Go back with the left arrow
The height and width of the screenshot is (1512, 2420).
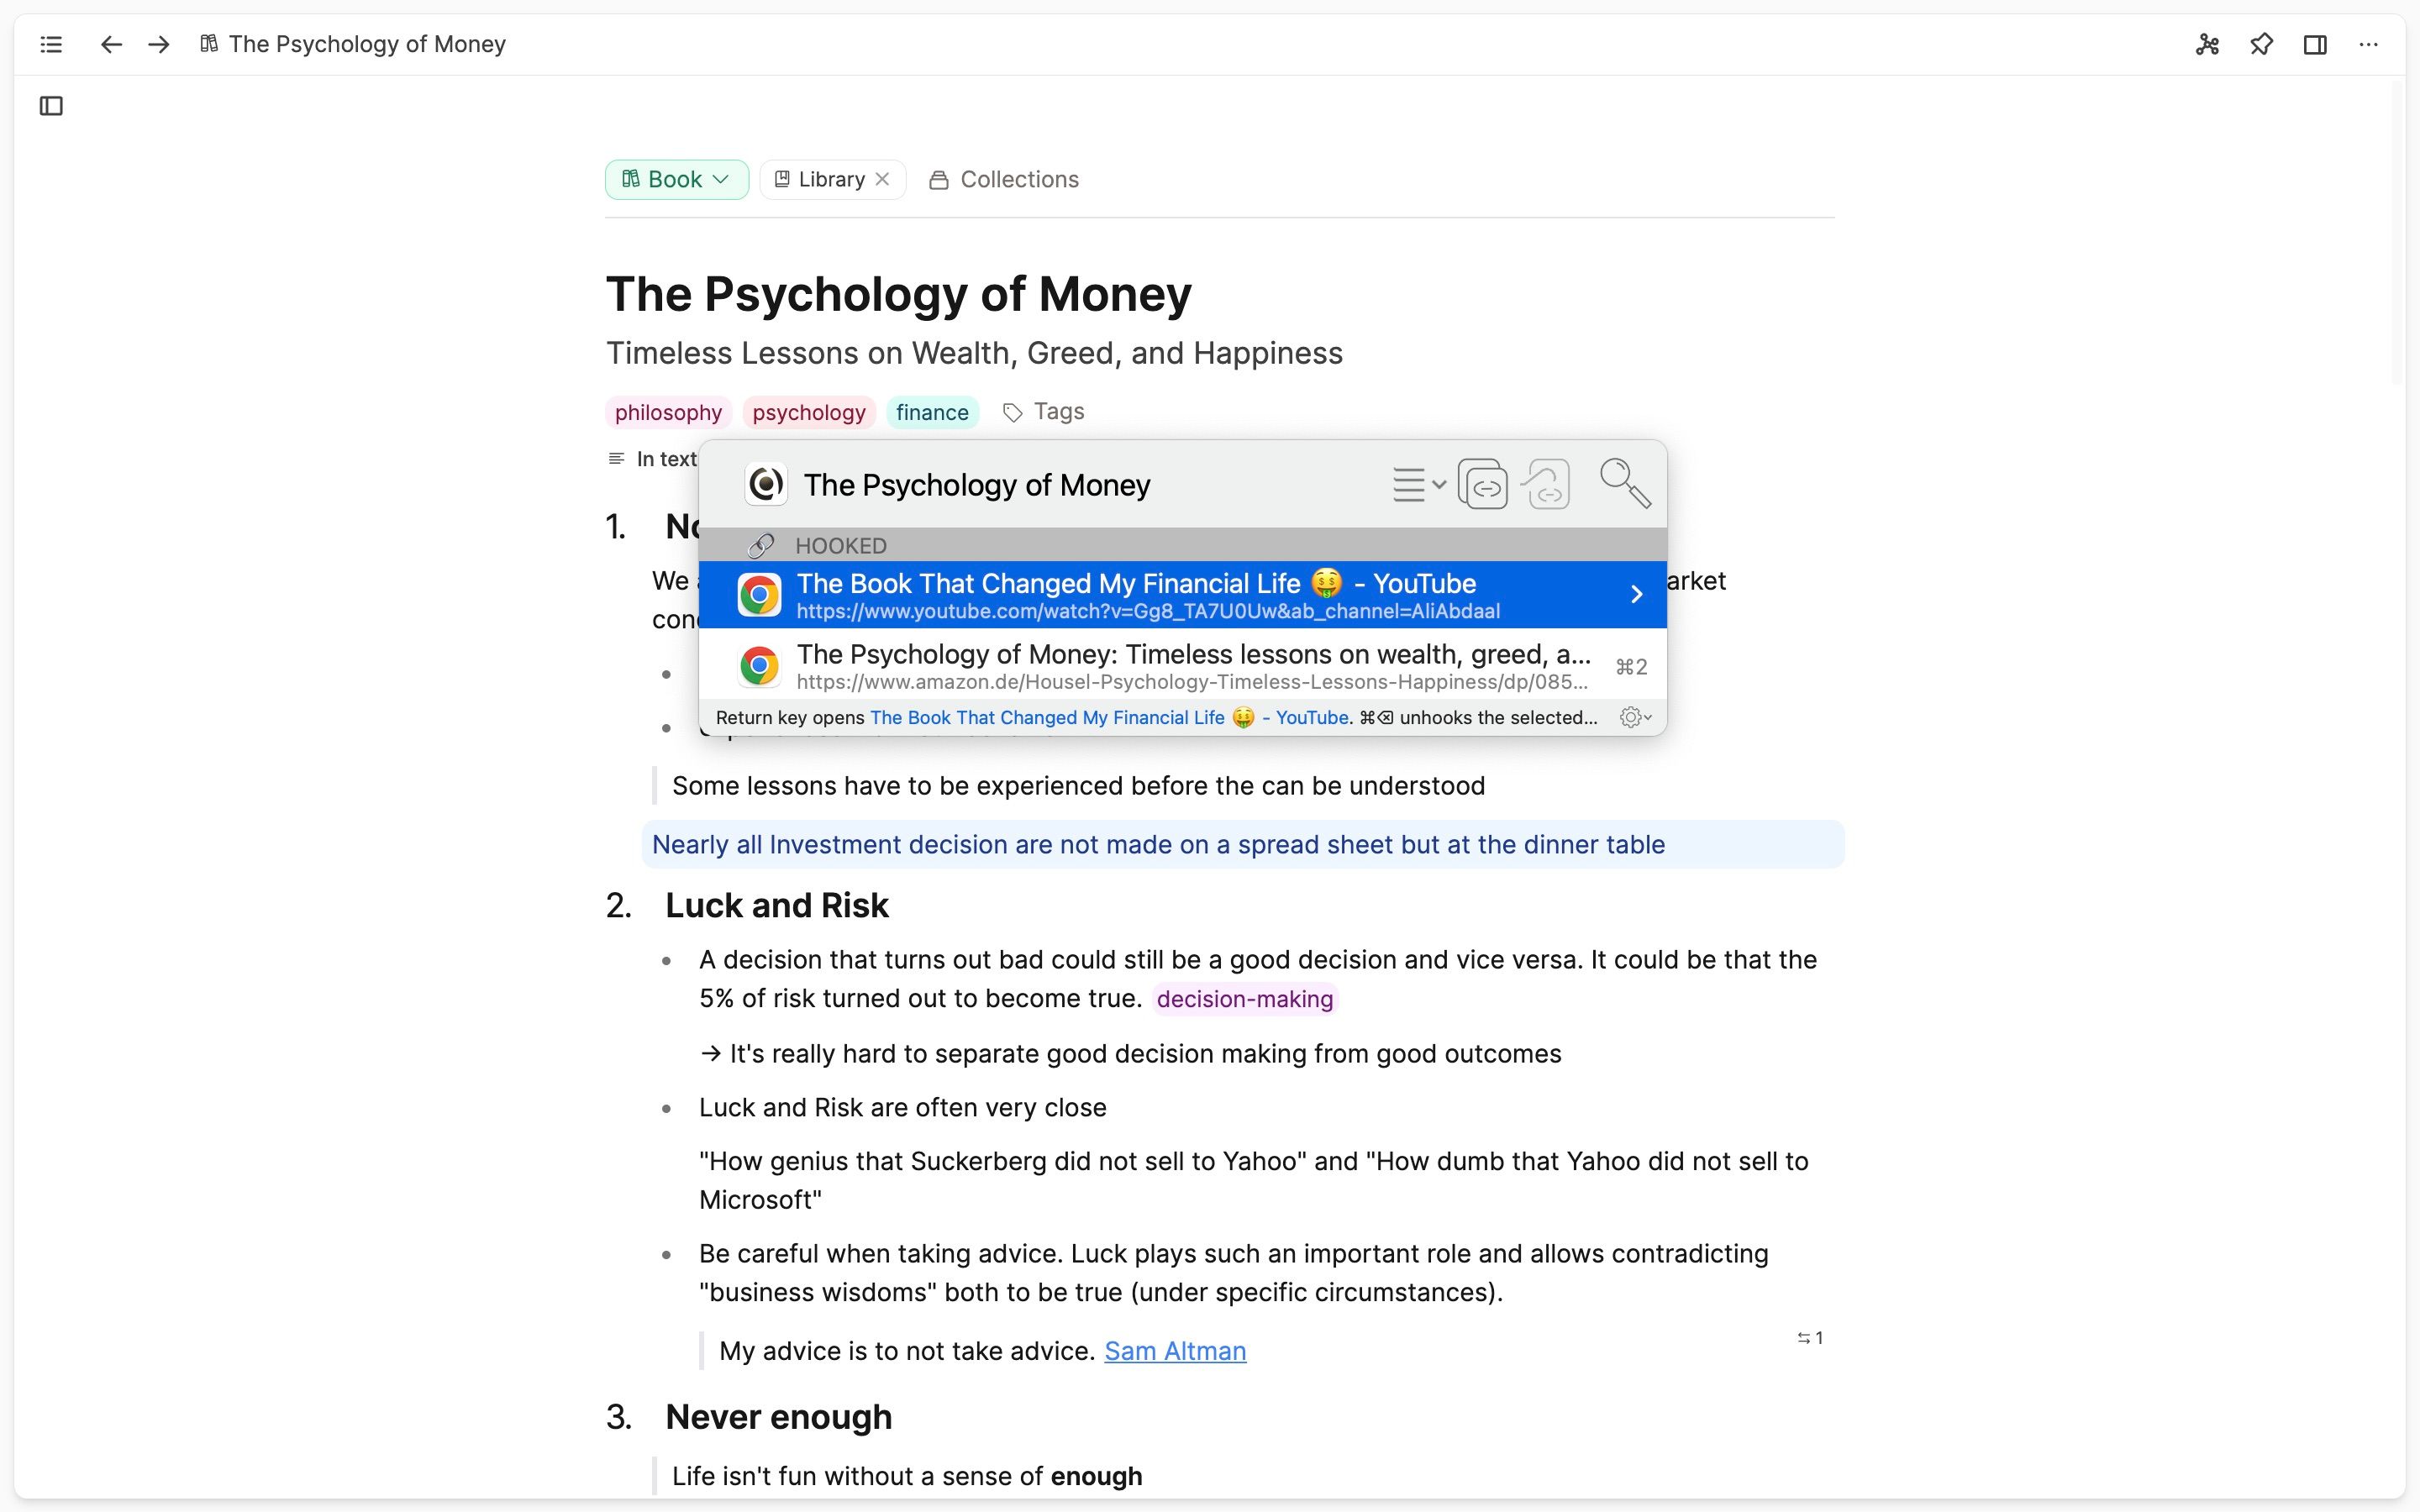(x=111, y=44)
